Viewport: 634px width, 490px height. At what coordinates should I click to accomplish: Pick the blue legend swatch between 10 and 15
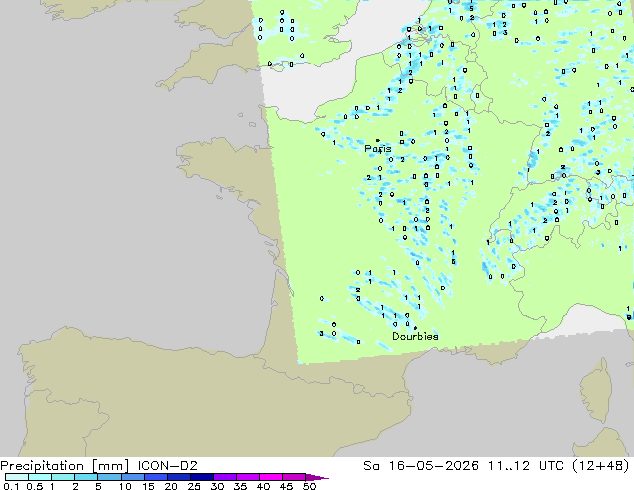(133, 477)
